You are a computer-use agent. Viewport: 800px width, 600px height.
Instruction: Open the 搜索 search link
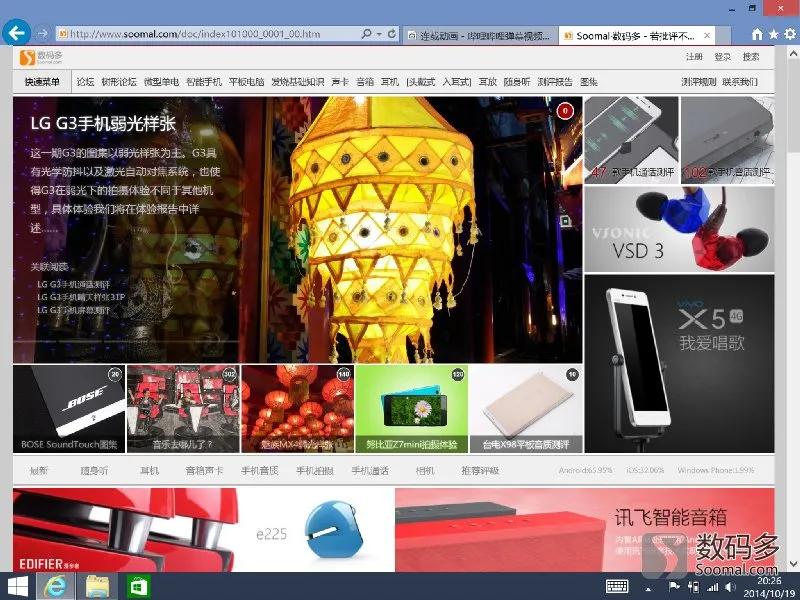tap(751, 57)
